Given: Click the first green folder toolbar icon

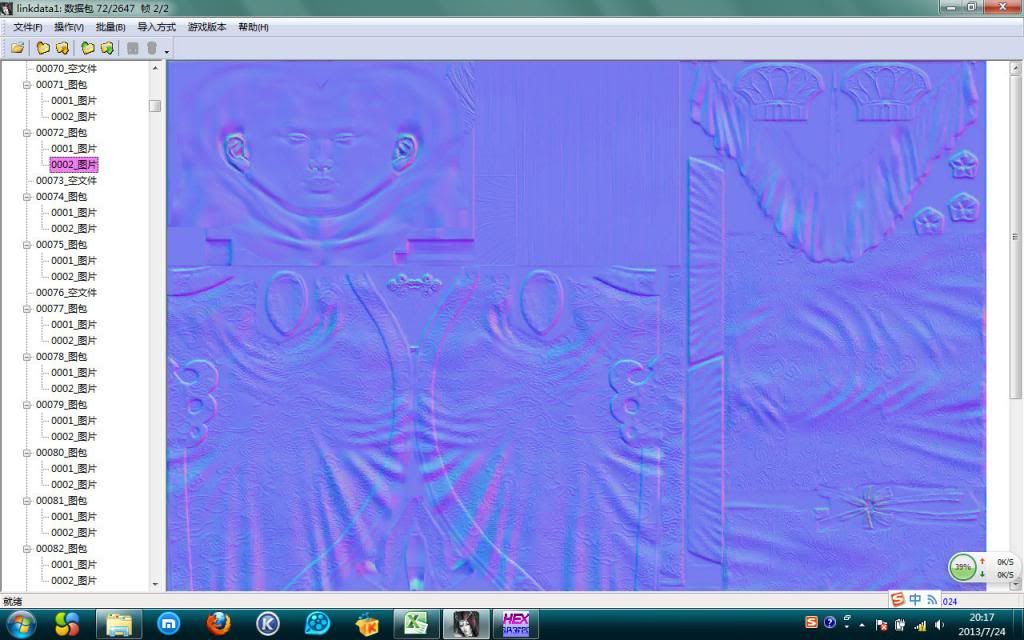Looking at the screenshot, I should pyautogui.click(x=88, y=48).
